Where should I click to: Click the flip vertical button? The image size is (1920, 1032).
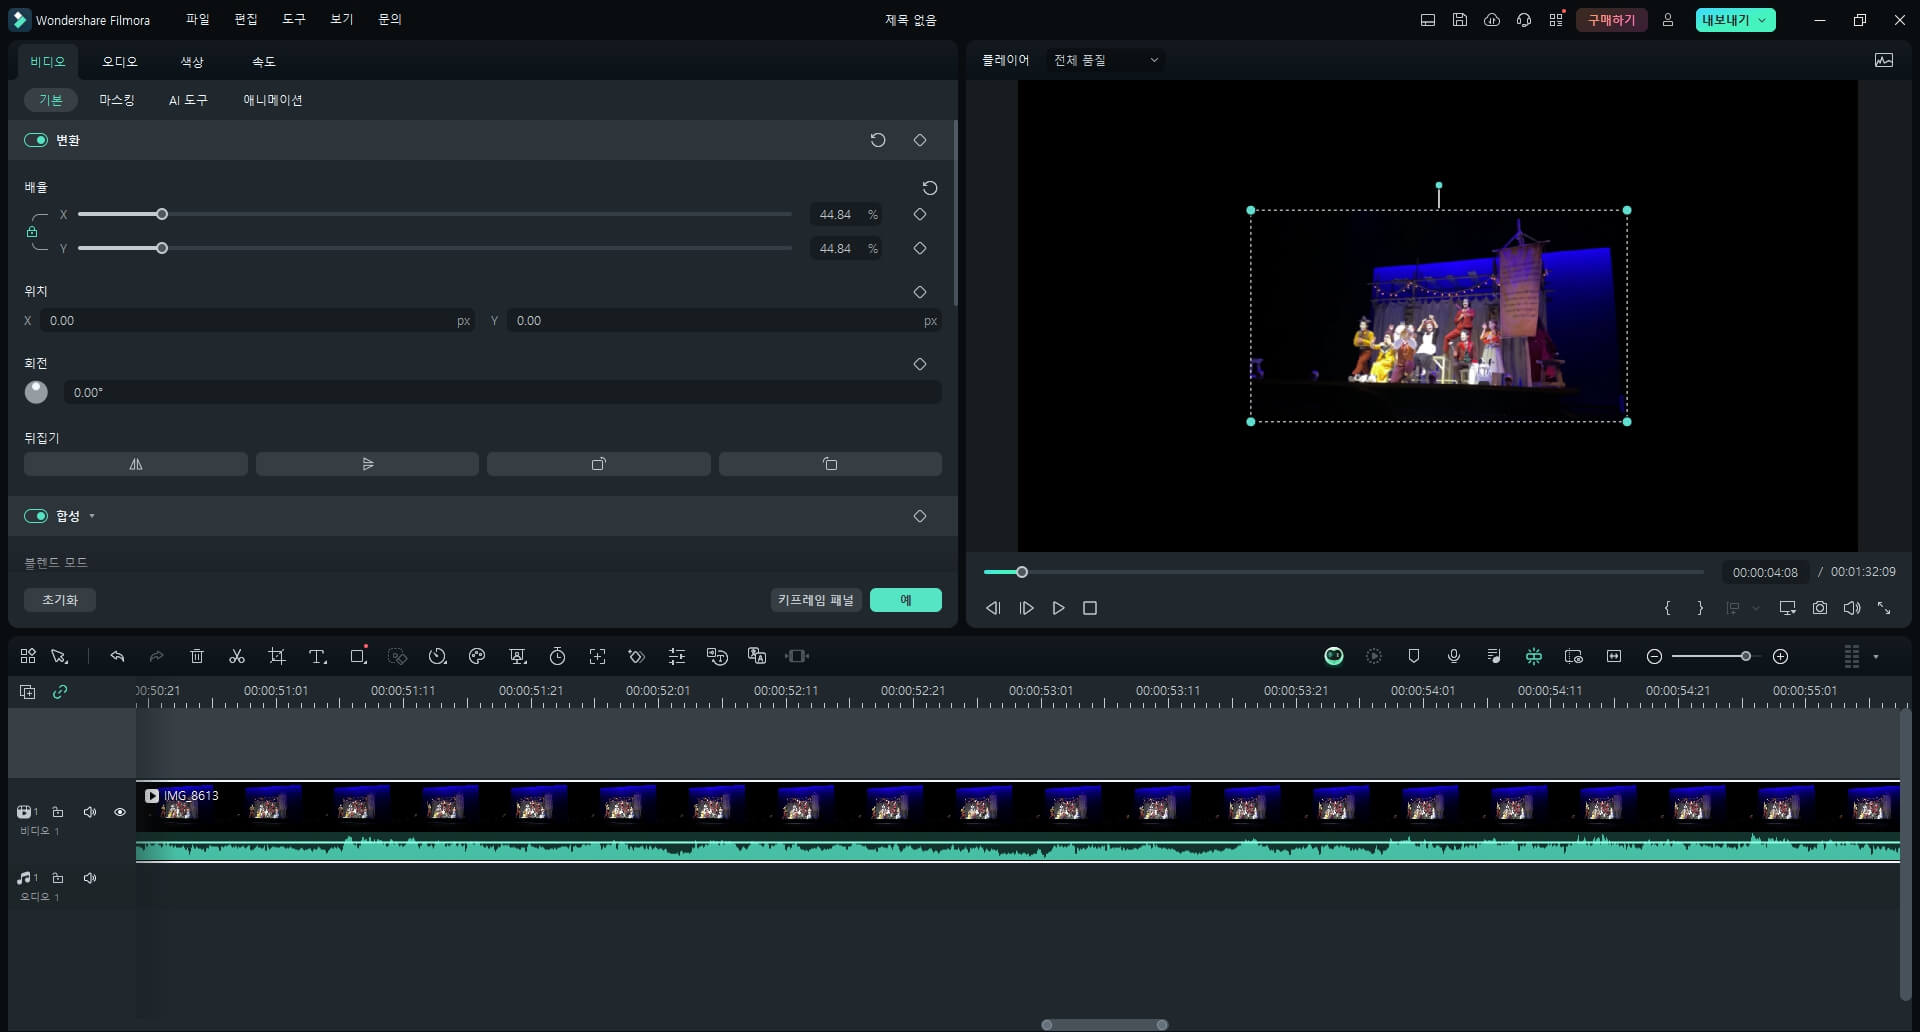[x=367, y=464]
